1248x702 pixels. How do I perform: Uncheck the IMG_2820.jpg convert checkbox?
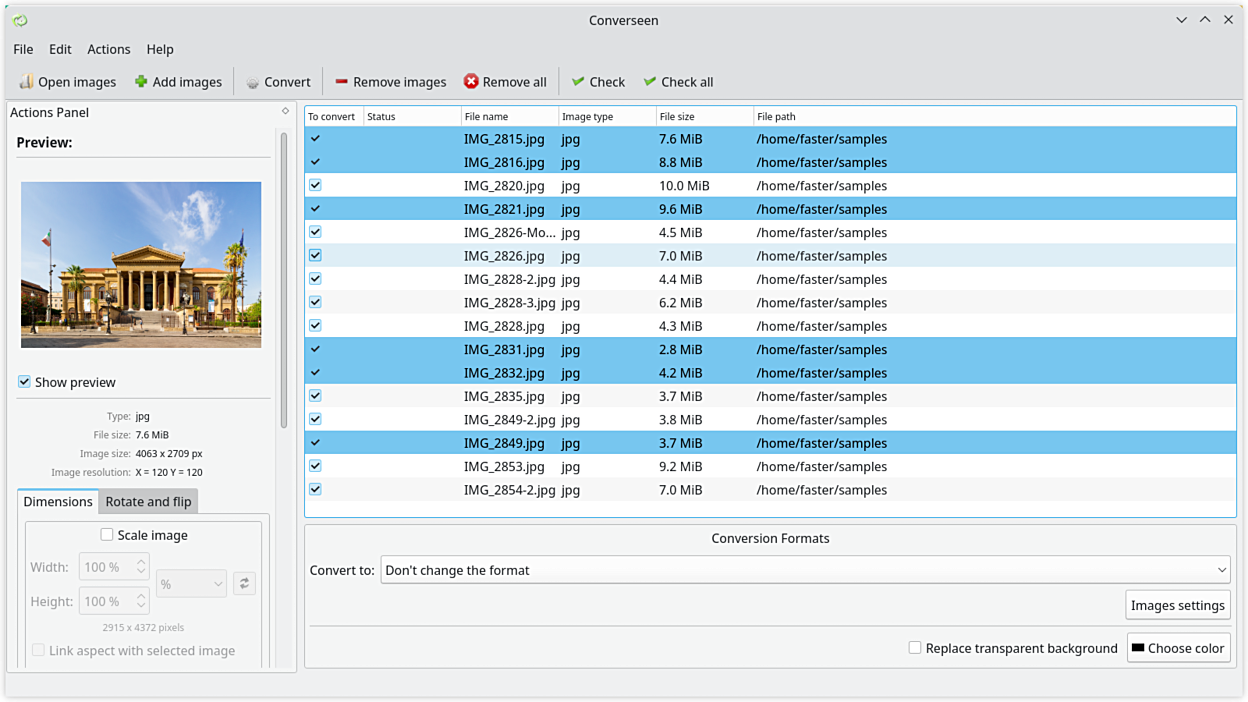tap(315, 185)
